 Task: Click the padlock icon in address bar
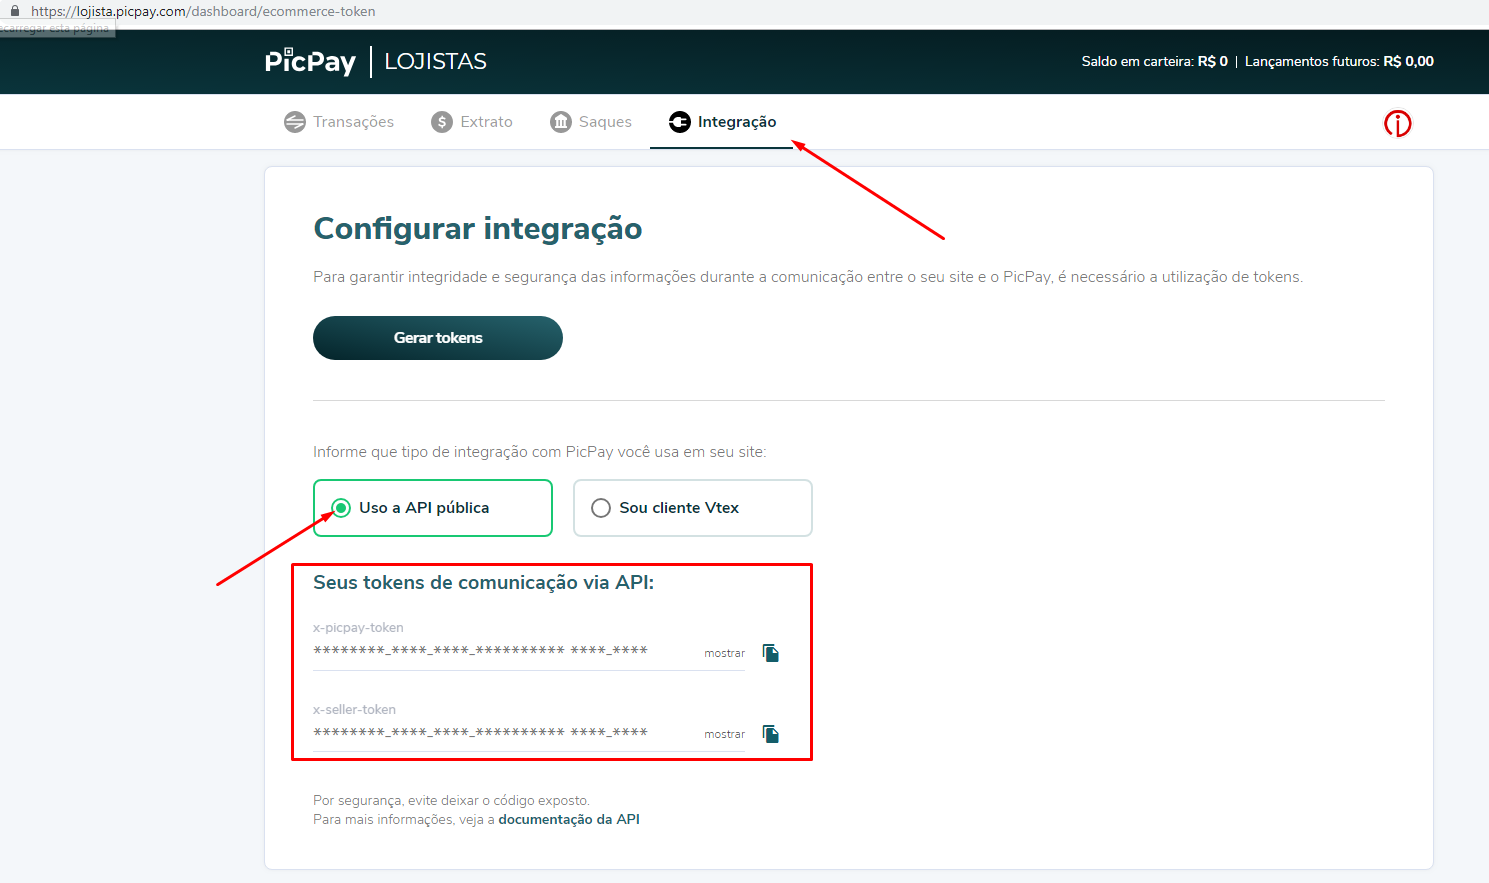click(x=14, y=11)
